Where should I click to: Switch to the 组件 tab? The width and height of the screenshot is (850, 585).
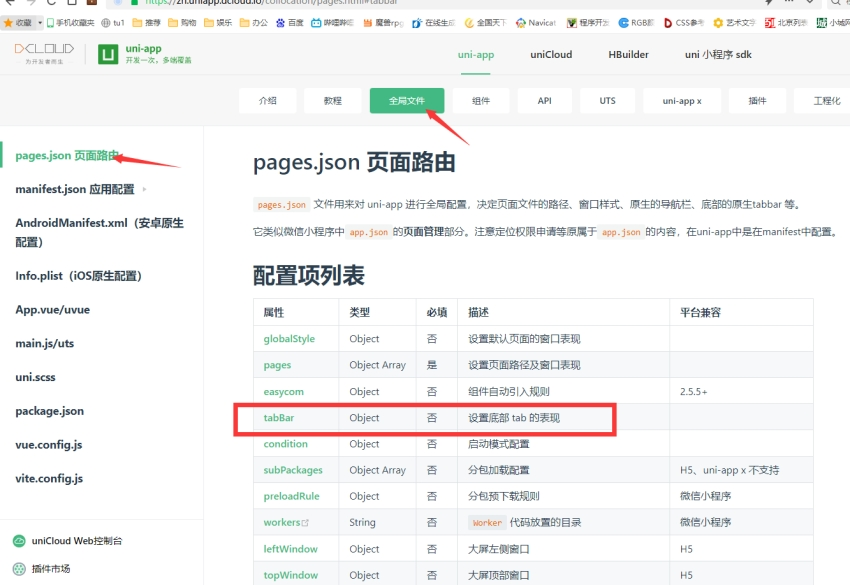[x=481, y=101]
